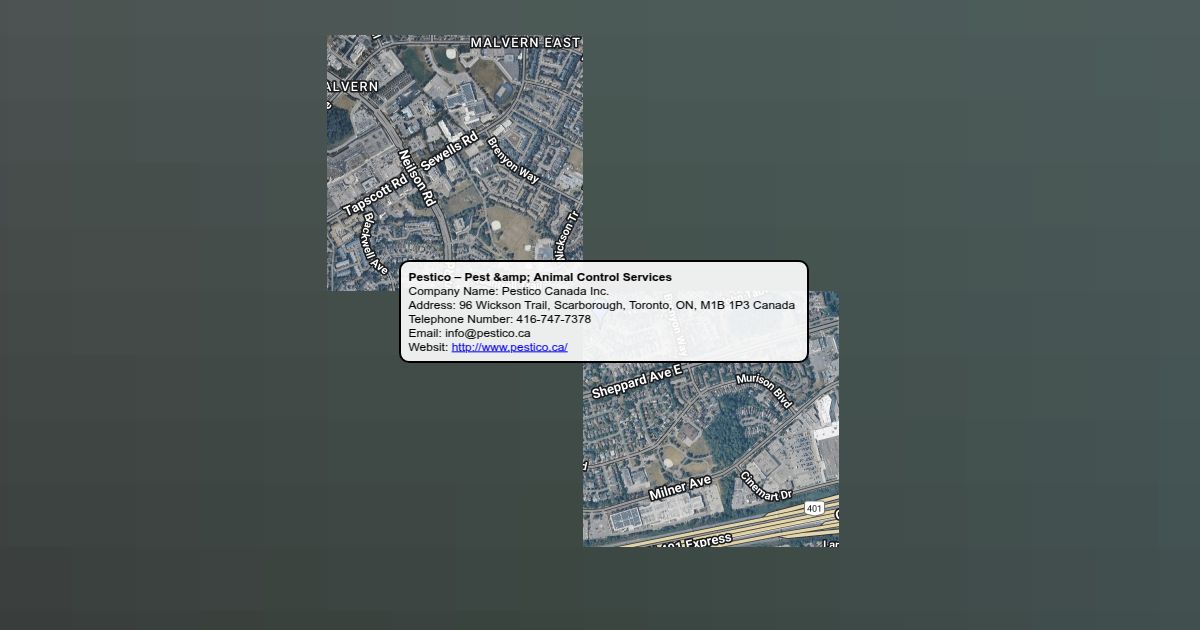Click the Brenyon Way street label
Image resolution: width=1200 pixels, height=630 pixels.
tap(513, 160)
